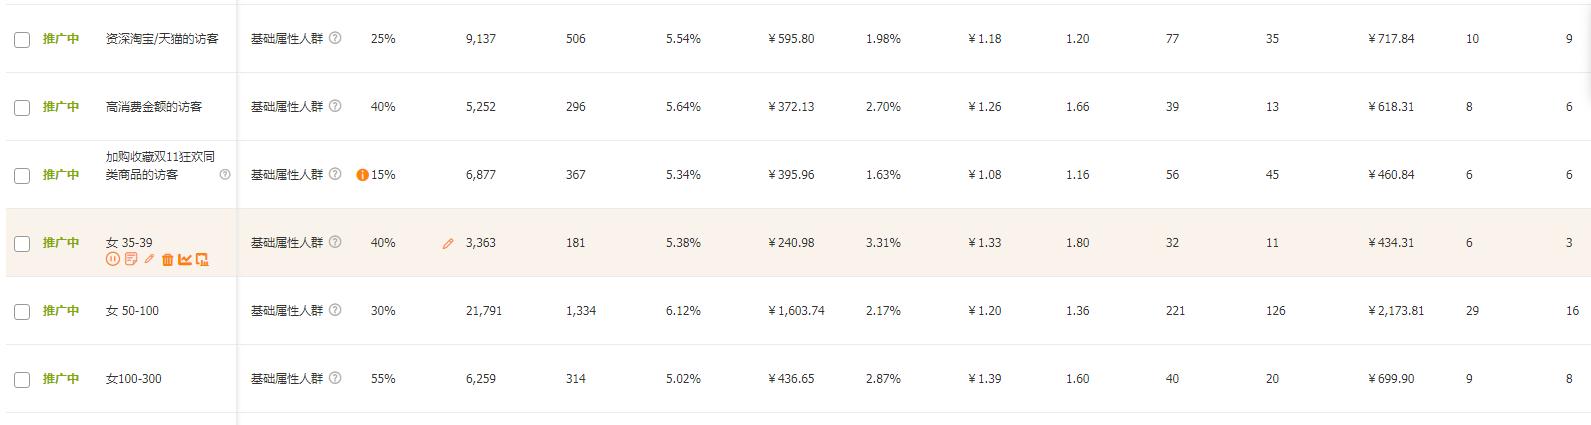The width and height of the screenshot is (1591, 425).
Task: Click the help icon beside 基础属性人群 in 高消费金额的访客 row
Action: click(335, 106)
